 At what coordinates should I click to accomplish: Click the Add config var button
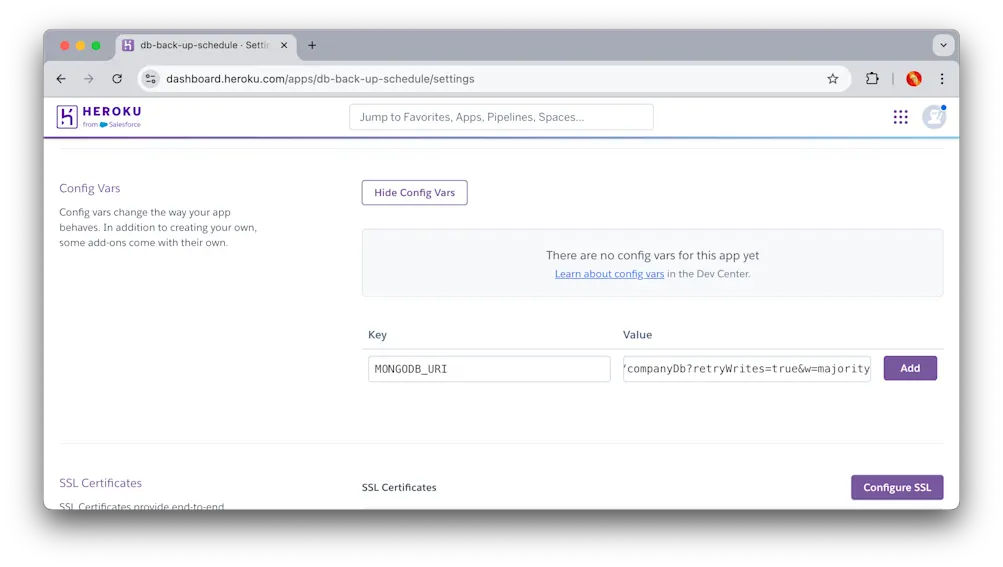click(910, 368)
